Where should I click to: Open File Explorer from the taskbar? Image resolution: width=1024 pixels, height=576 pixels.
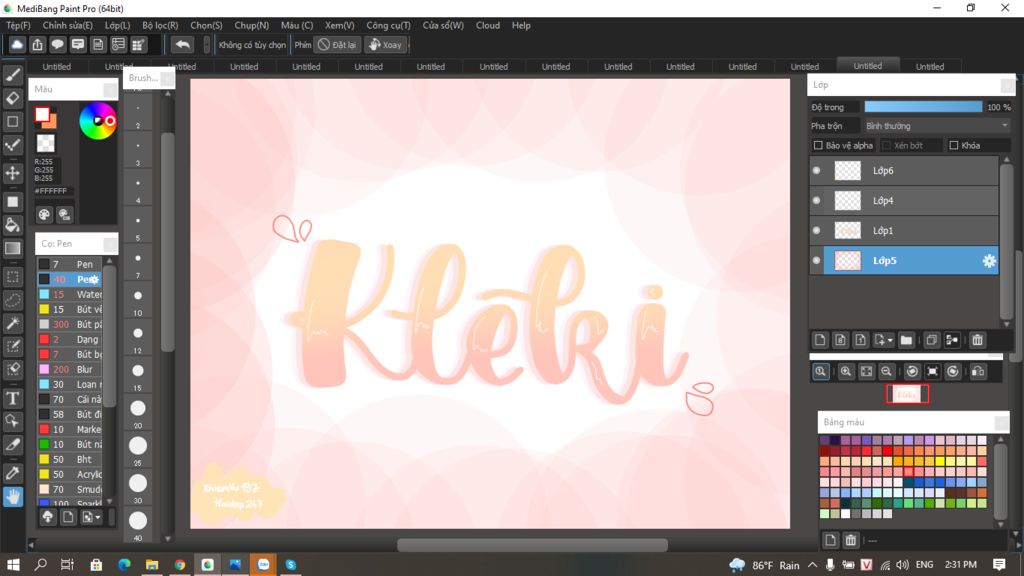[152, 565]
